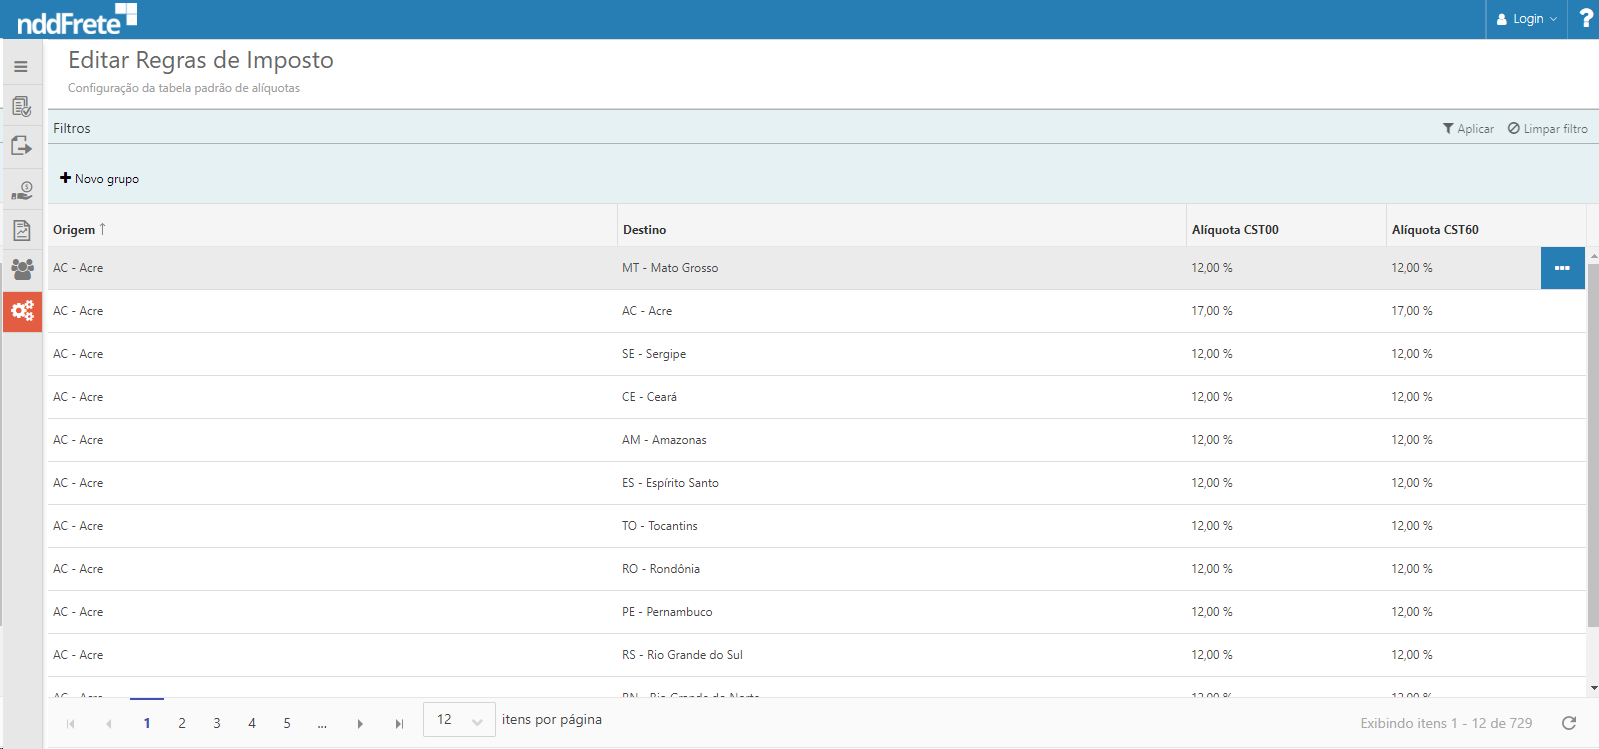Select the orange settings gears icon
Viewport: 1599px width, 749px height.
pyautogui.click(x=22, y=311)
